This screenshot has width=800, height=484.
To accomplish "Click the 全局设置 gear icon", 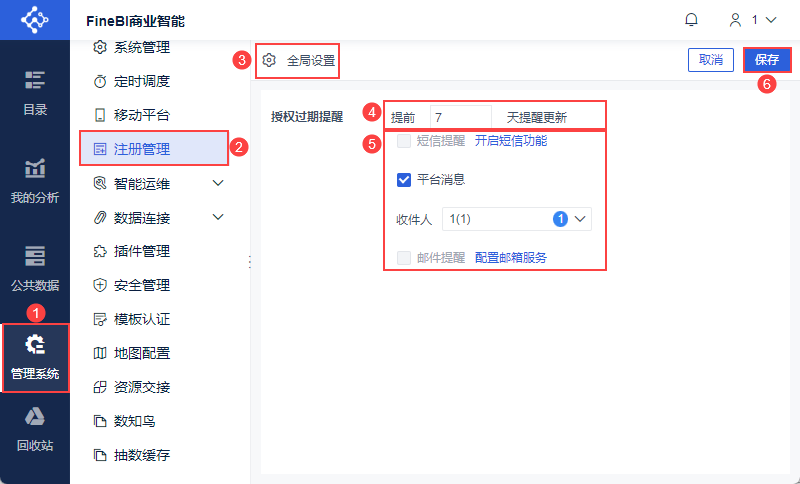I will point(269,60).
